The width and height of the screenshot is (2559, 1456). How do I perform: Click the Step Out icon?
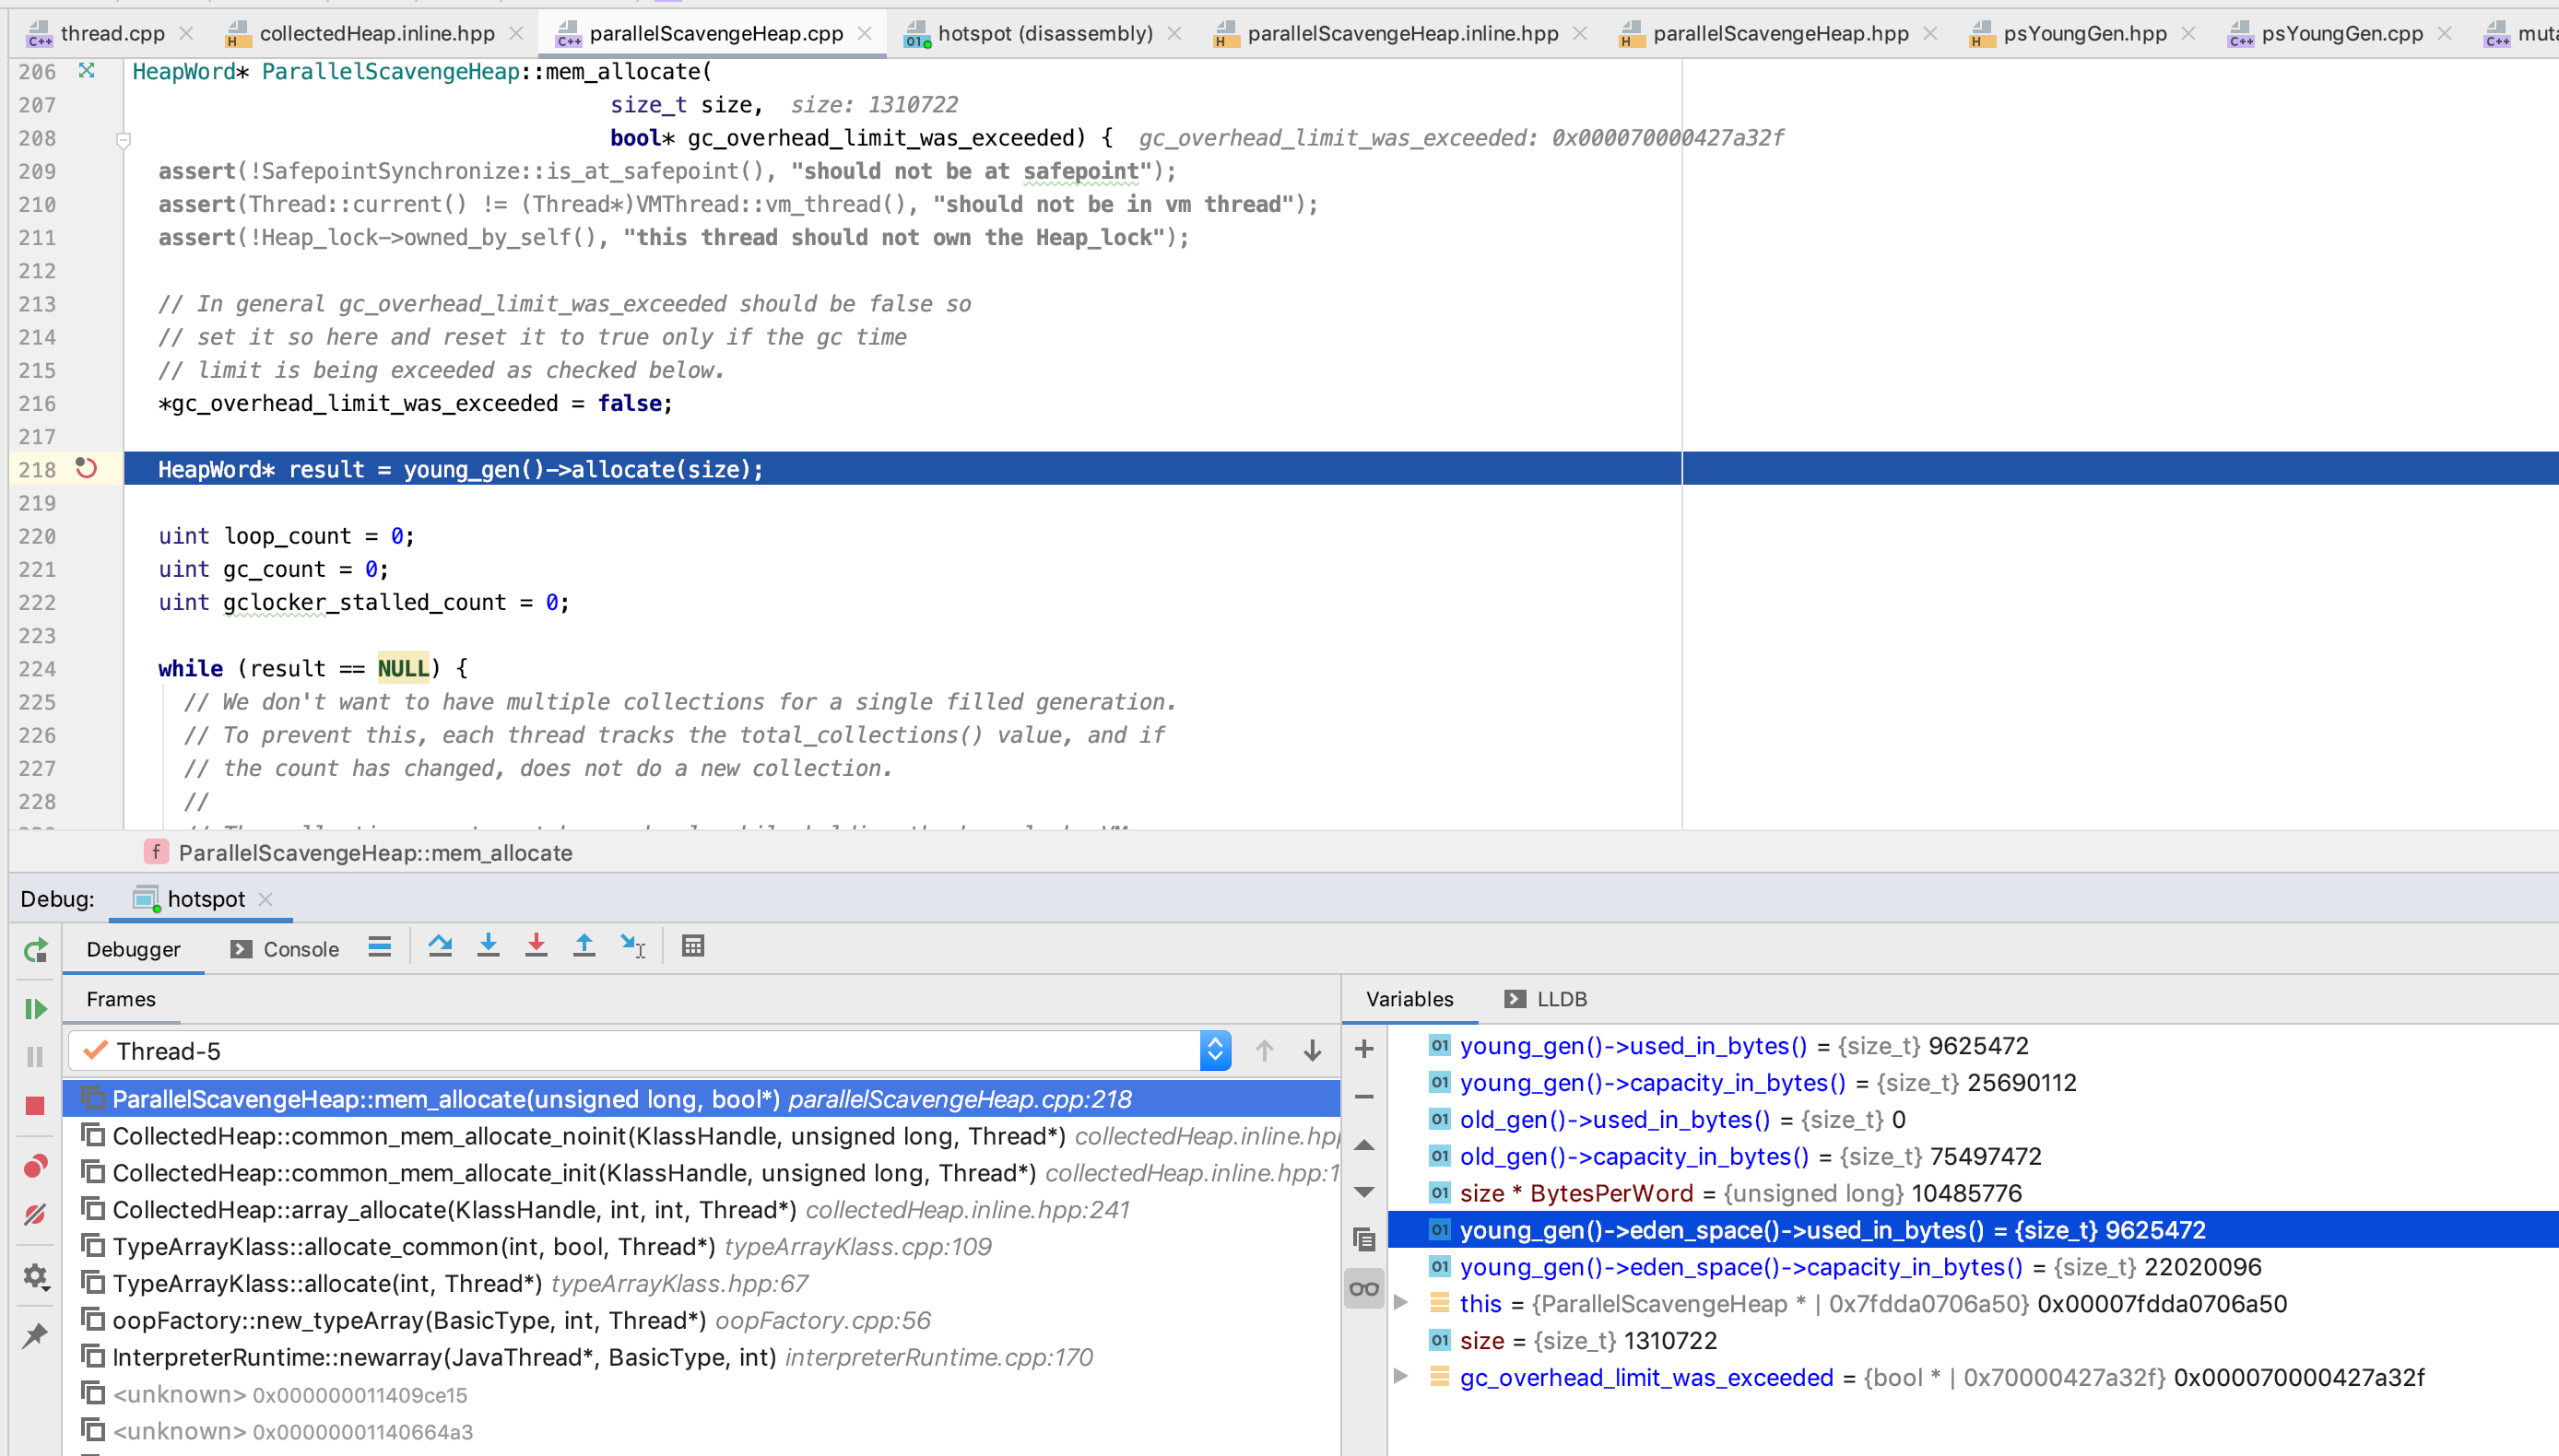[x=584, y=946]
